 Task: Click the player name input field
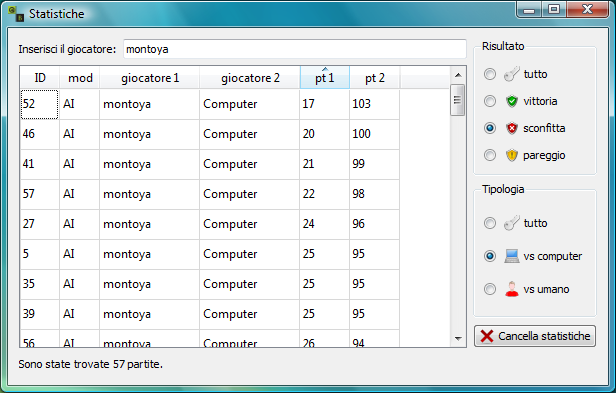click(x=295, y=49)
